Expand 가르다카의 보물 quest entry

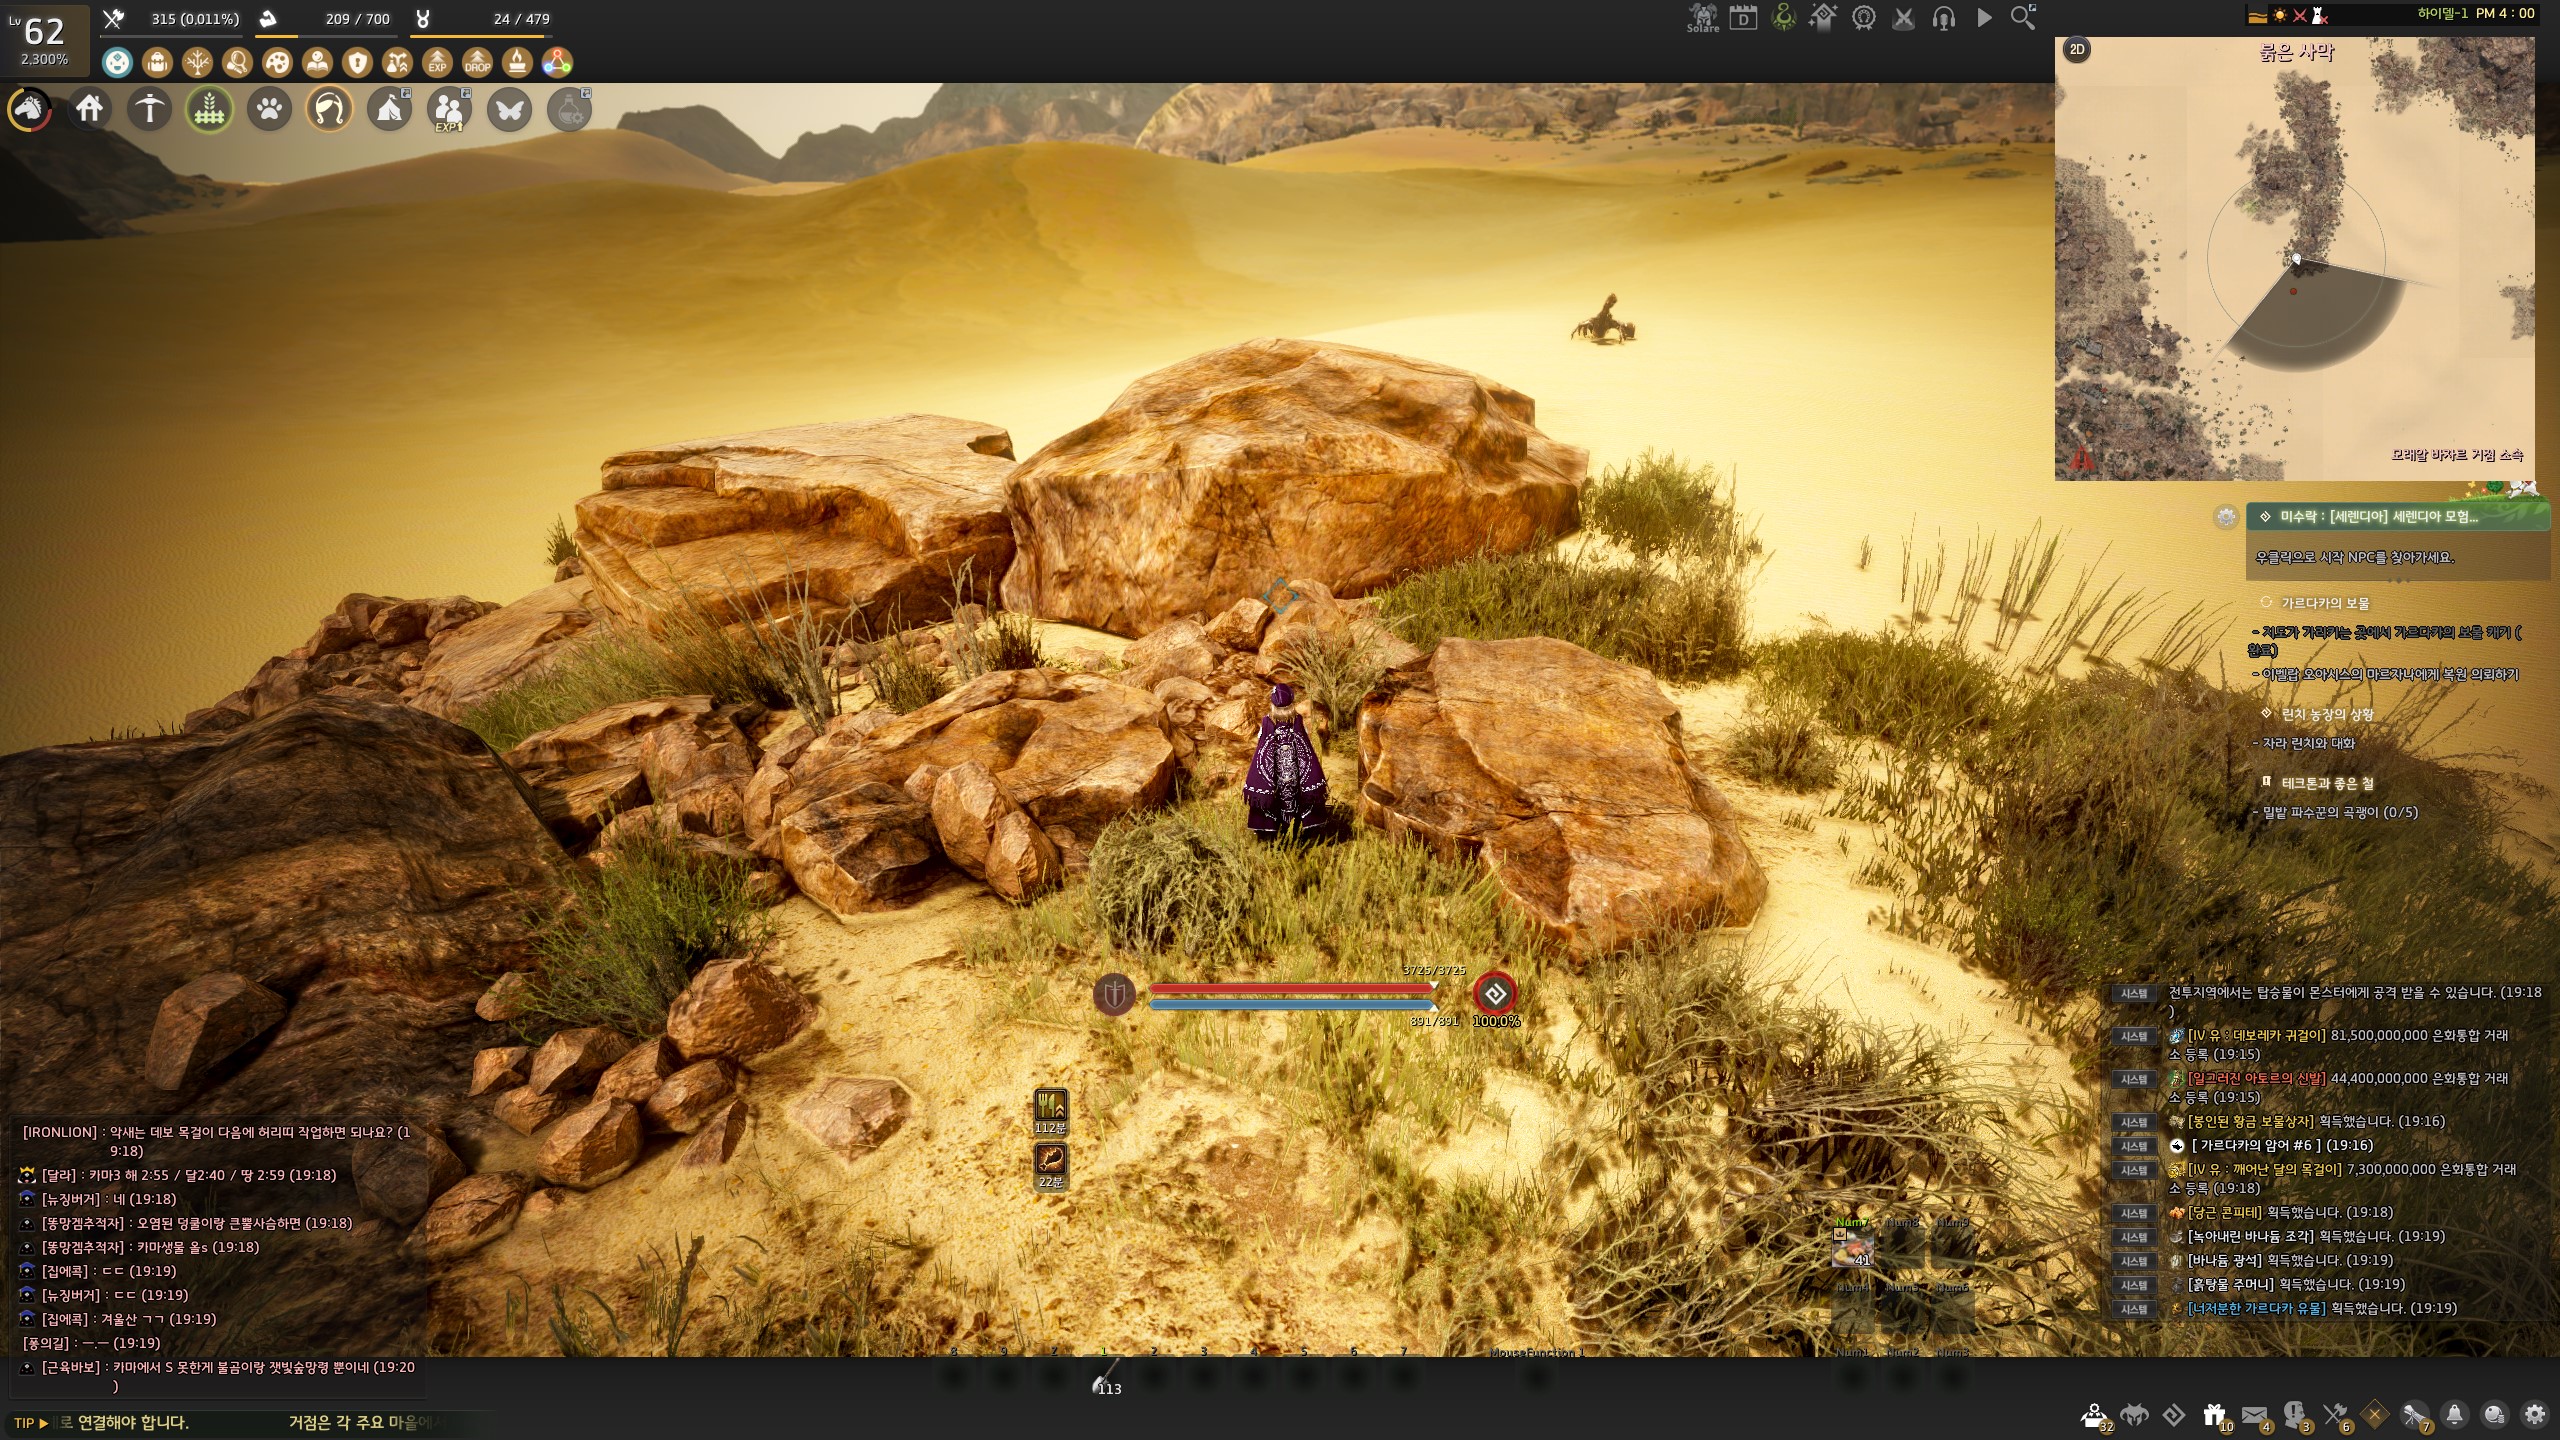coord(2324,603)
